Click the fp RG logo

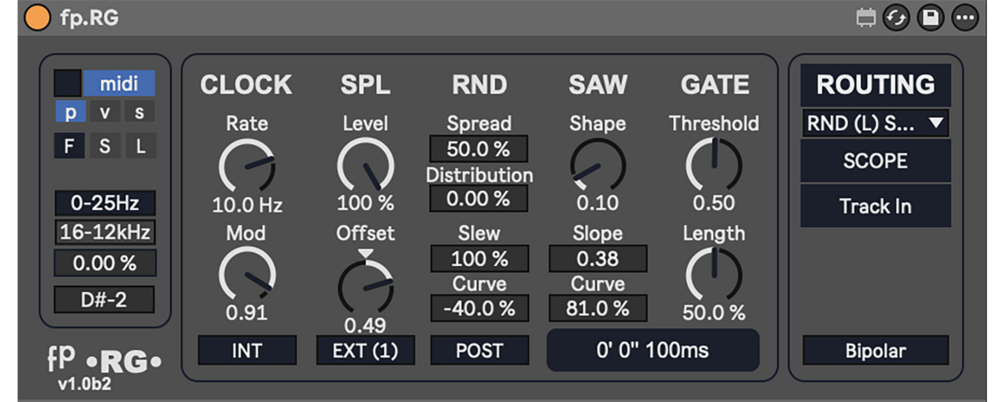[x=104, y=360]
